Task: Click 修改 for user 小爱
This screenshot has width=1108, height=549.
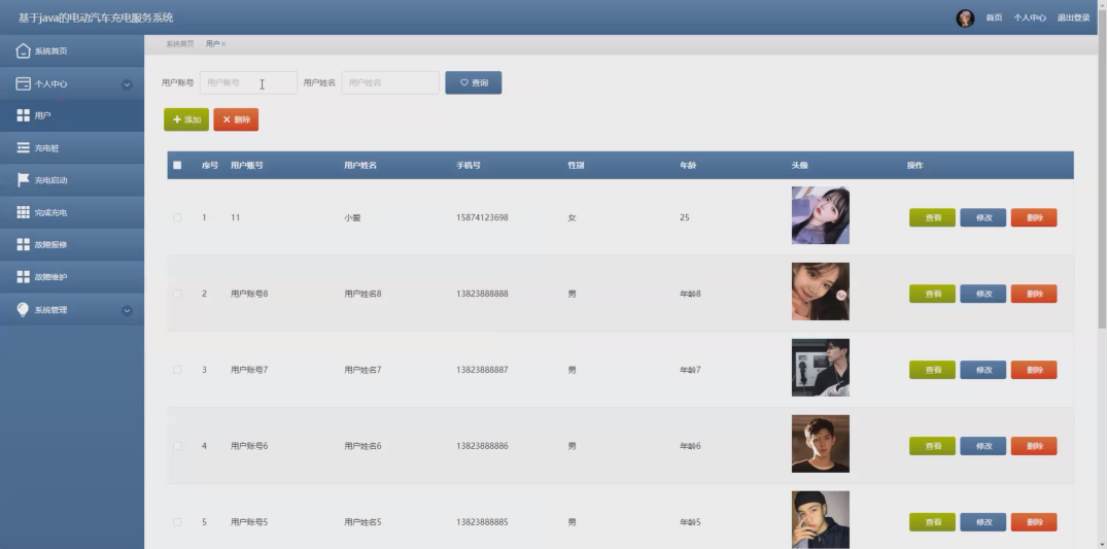Action: pos(983,218)
